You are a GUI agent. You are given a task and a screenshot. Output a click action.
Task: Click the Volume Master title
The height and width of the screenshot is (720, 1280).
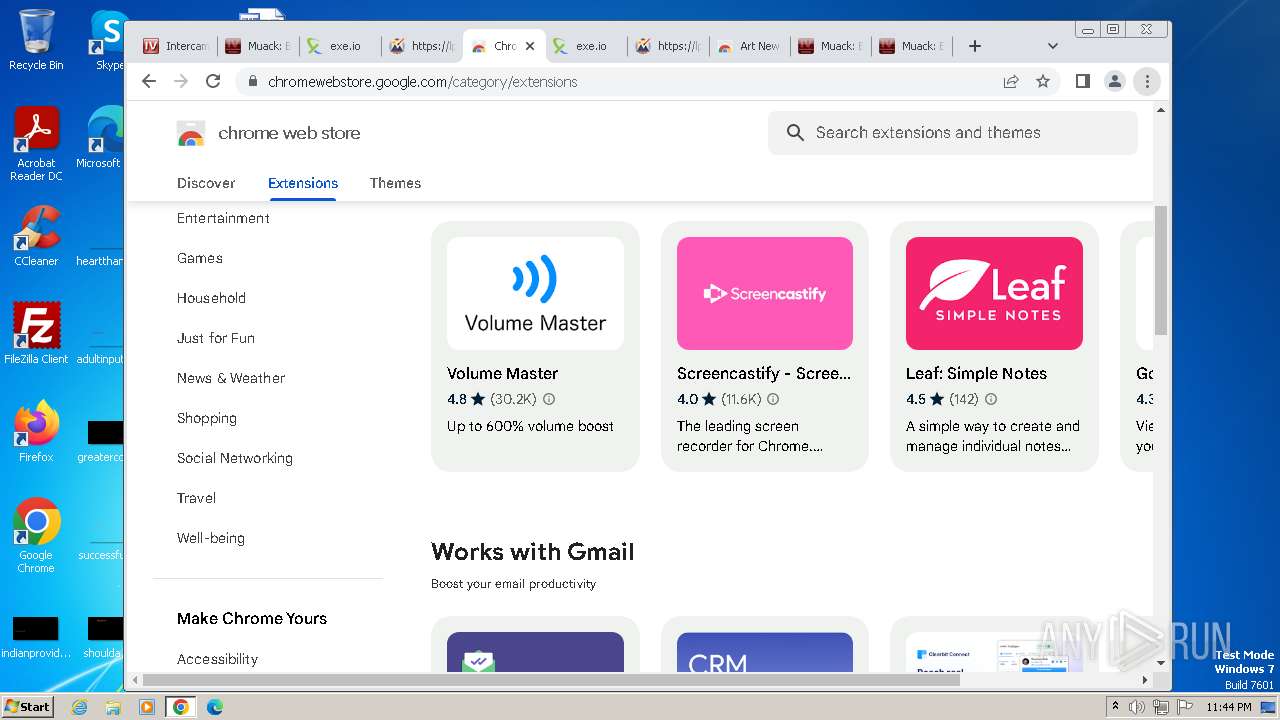pyautogui.click(x=502, y=373)
